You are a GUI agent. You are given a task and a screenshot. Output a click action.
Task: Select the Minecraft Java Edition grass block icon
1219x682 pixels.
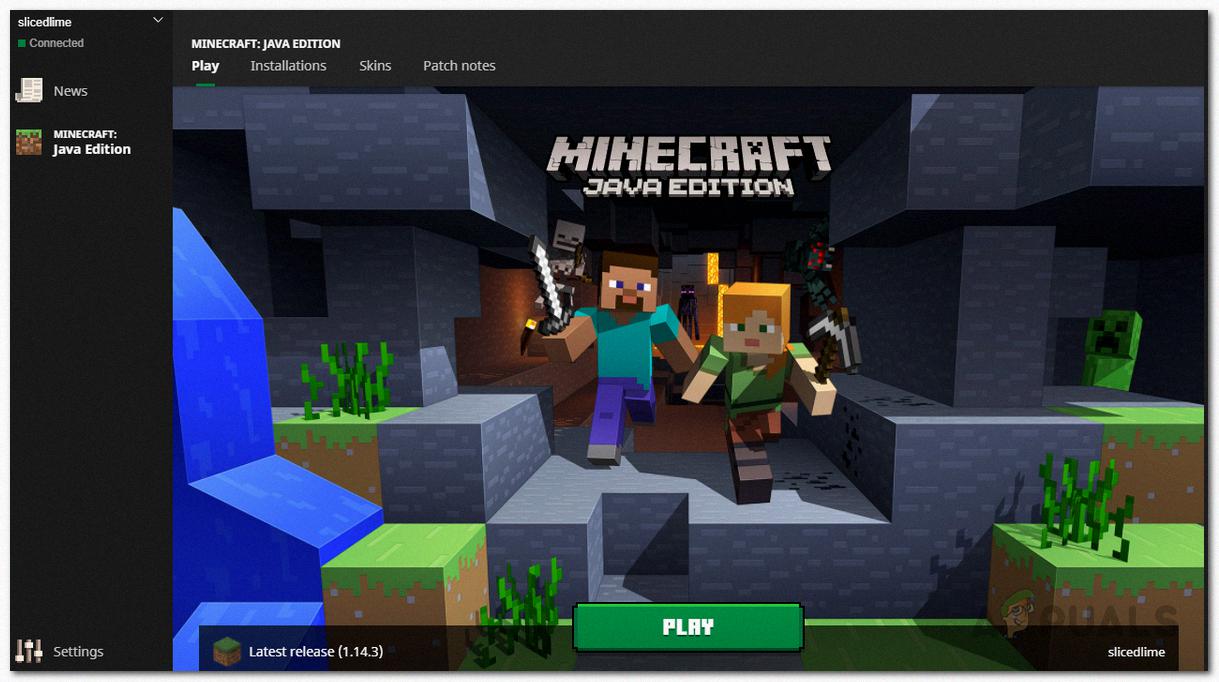pos(29,142)
